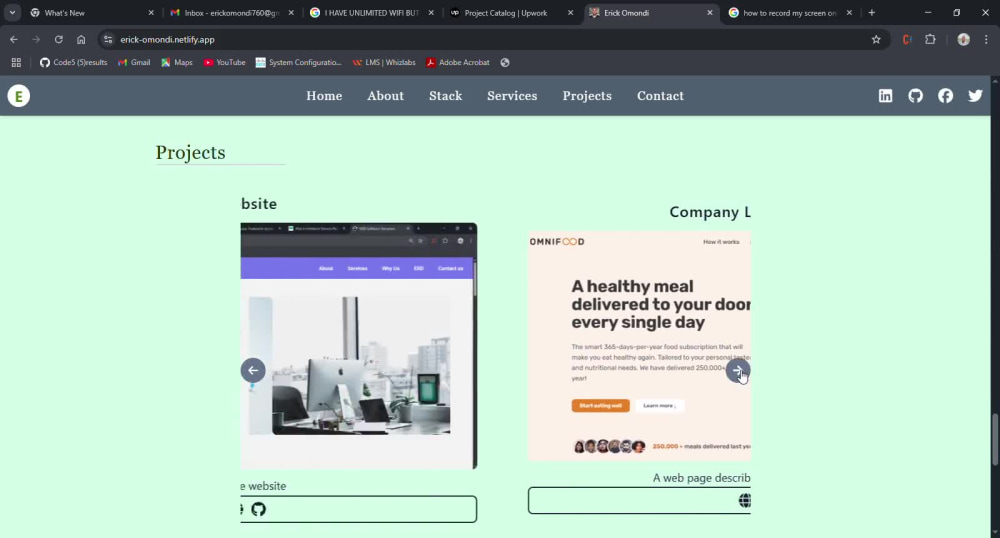Go to previous project with left arrow
This screenshot has height=538, width=1000.
pyautogui.click(x=253, y=370)
